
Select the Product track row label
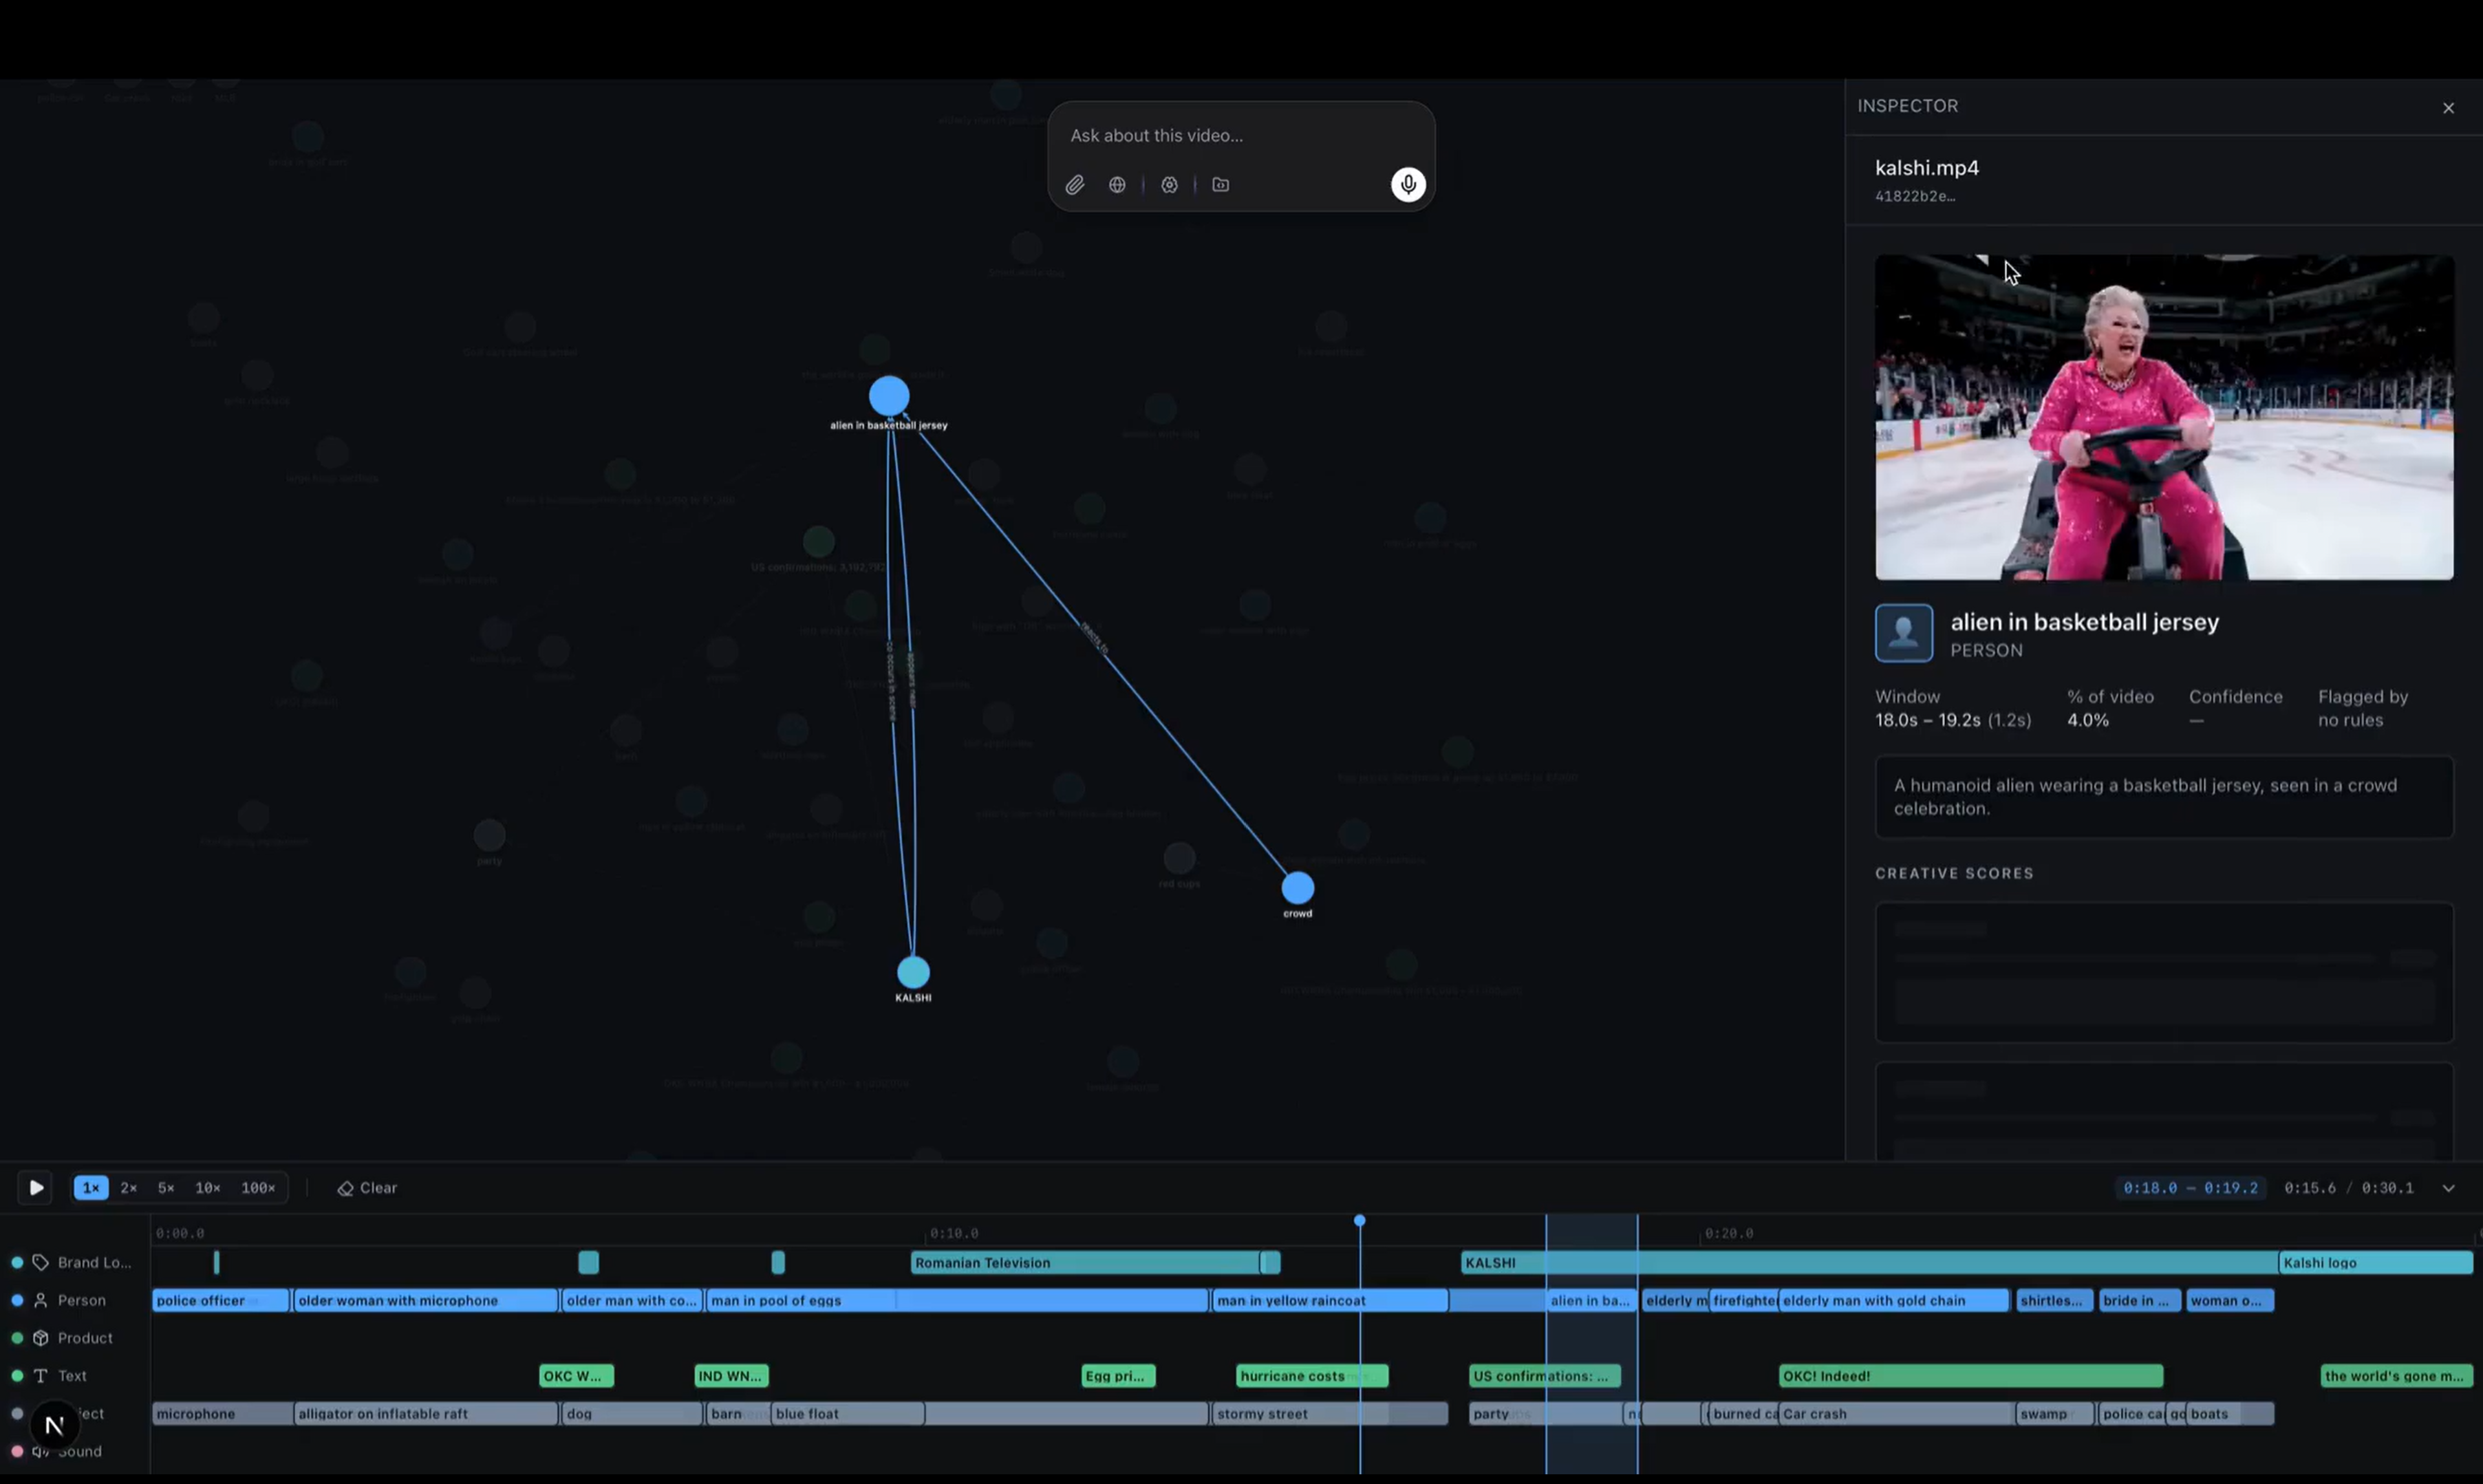click(85, 1338)
